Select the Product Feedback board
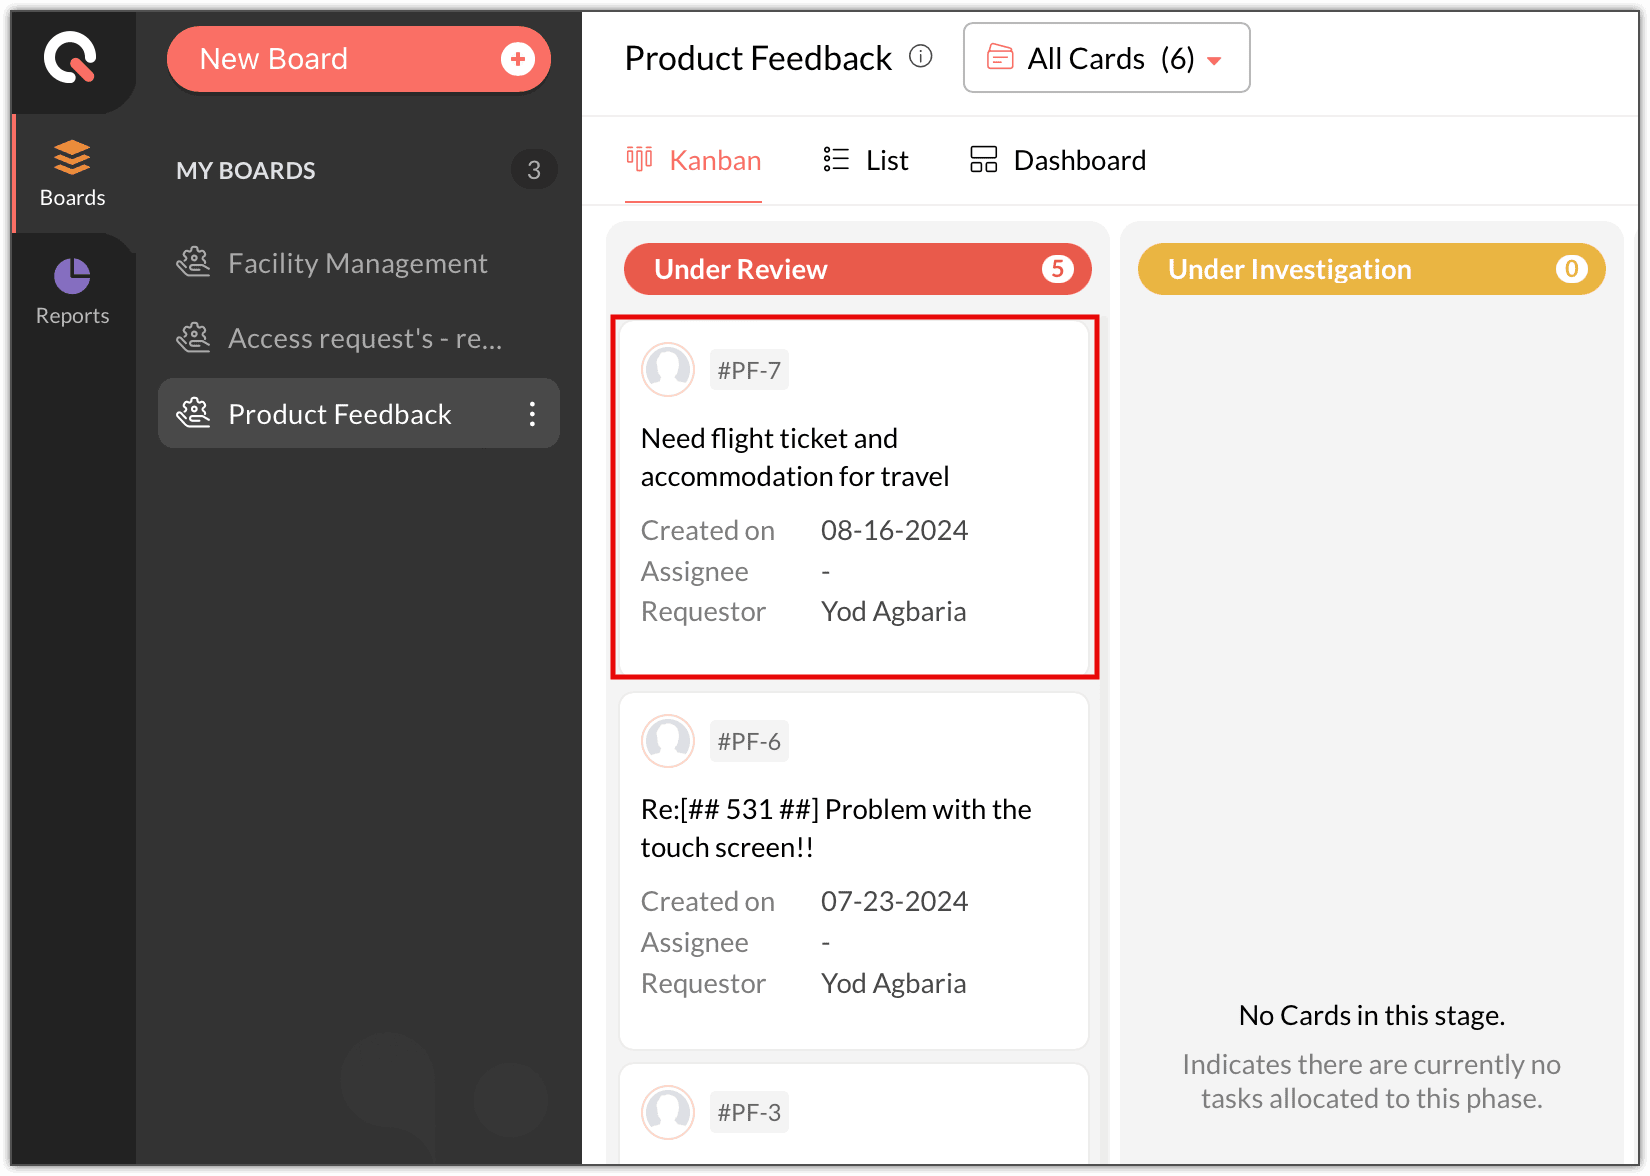This screenshot has width=1650, height=1176. coord(339,414)
